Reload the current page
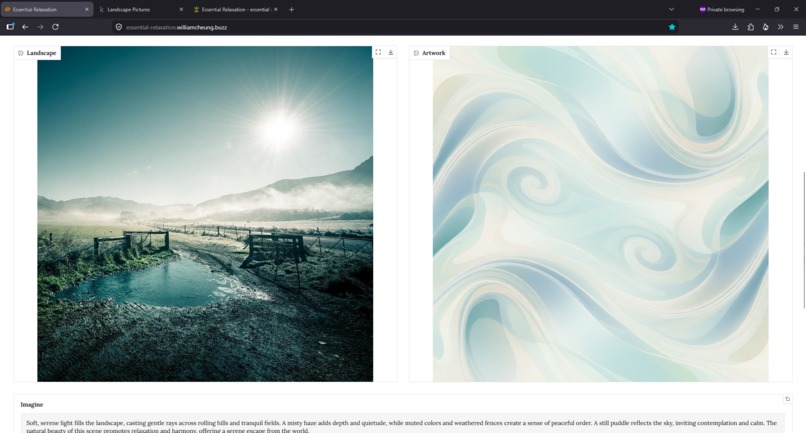The image size is (806, 433). pyautogui.click(x=55, y=27)
